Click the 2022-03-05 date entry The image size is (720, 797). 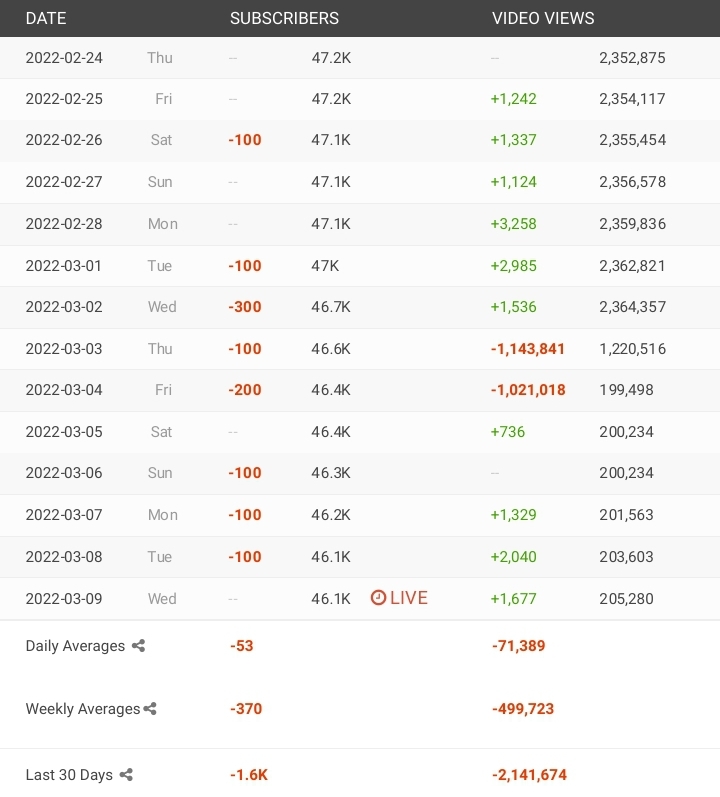[x=64, y=432]
